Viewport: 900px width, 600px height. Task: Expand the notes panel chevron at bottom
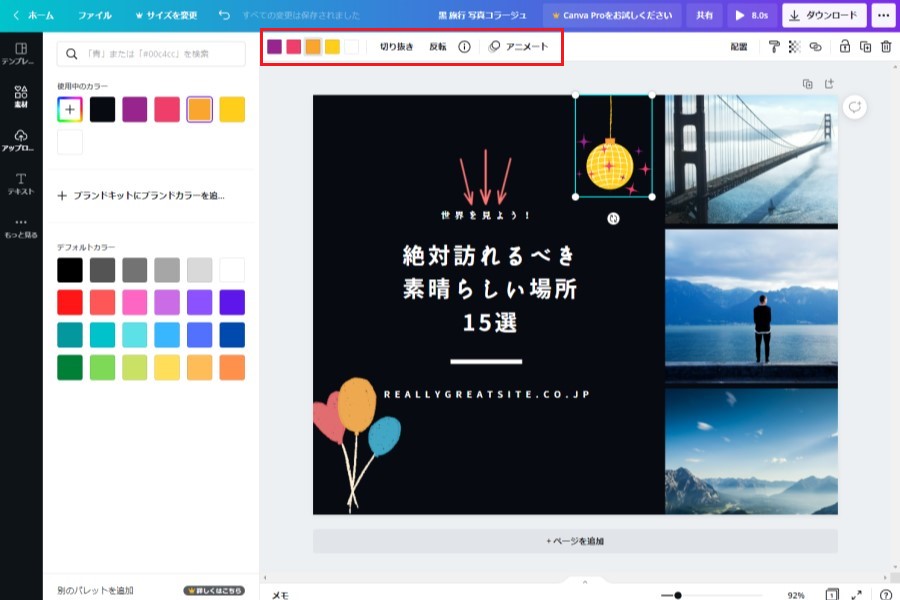tap(585, 581)
